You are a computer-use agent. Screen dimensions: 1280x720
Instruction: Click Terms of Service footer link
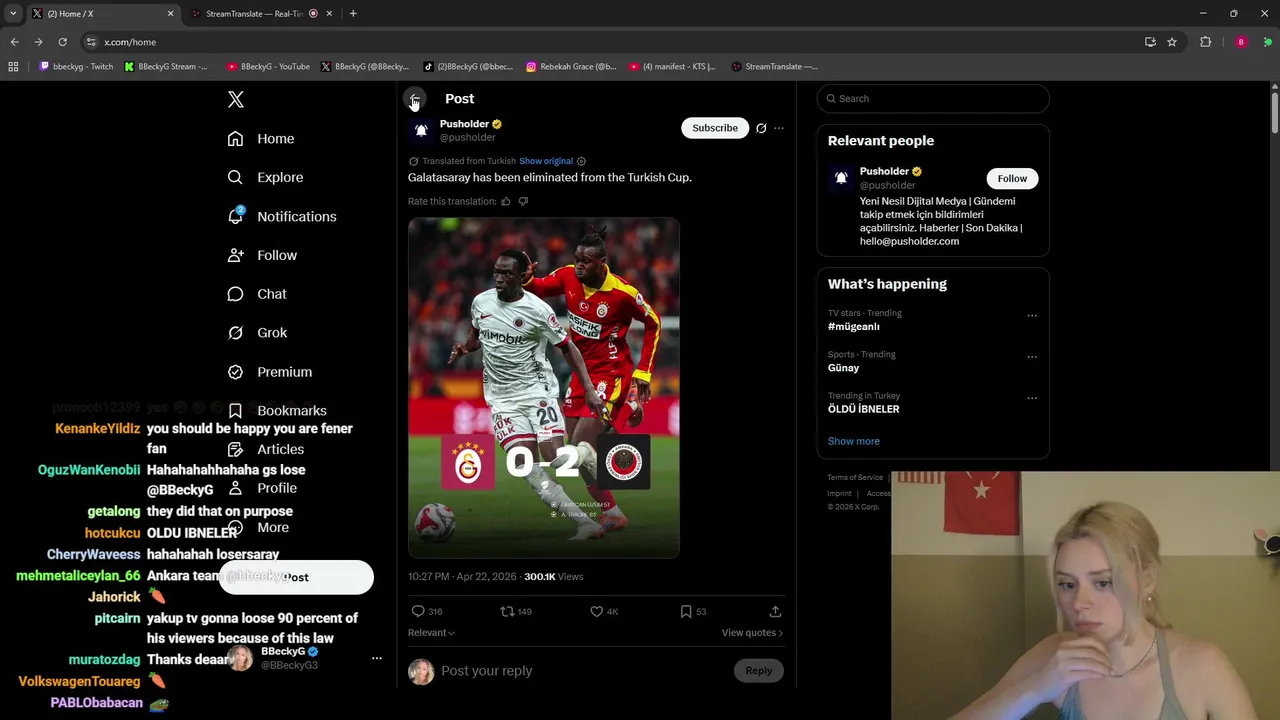[855, 478]
